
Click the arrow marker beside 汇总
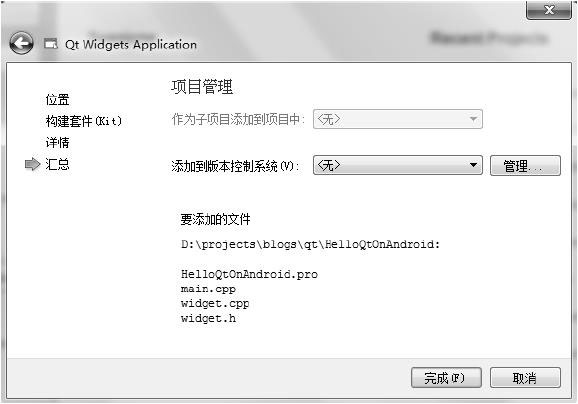click(x=32, y=164)
